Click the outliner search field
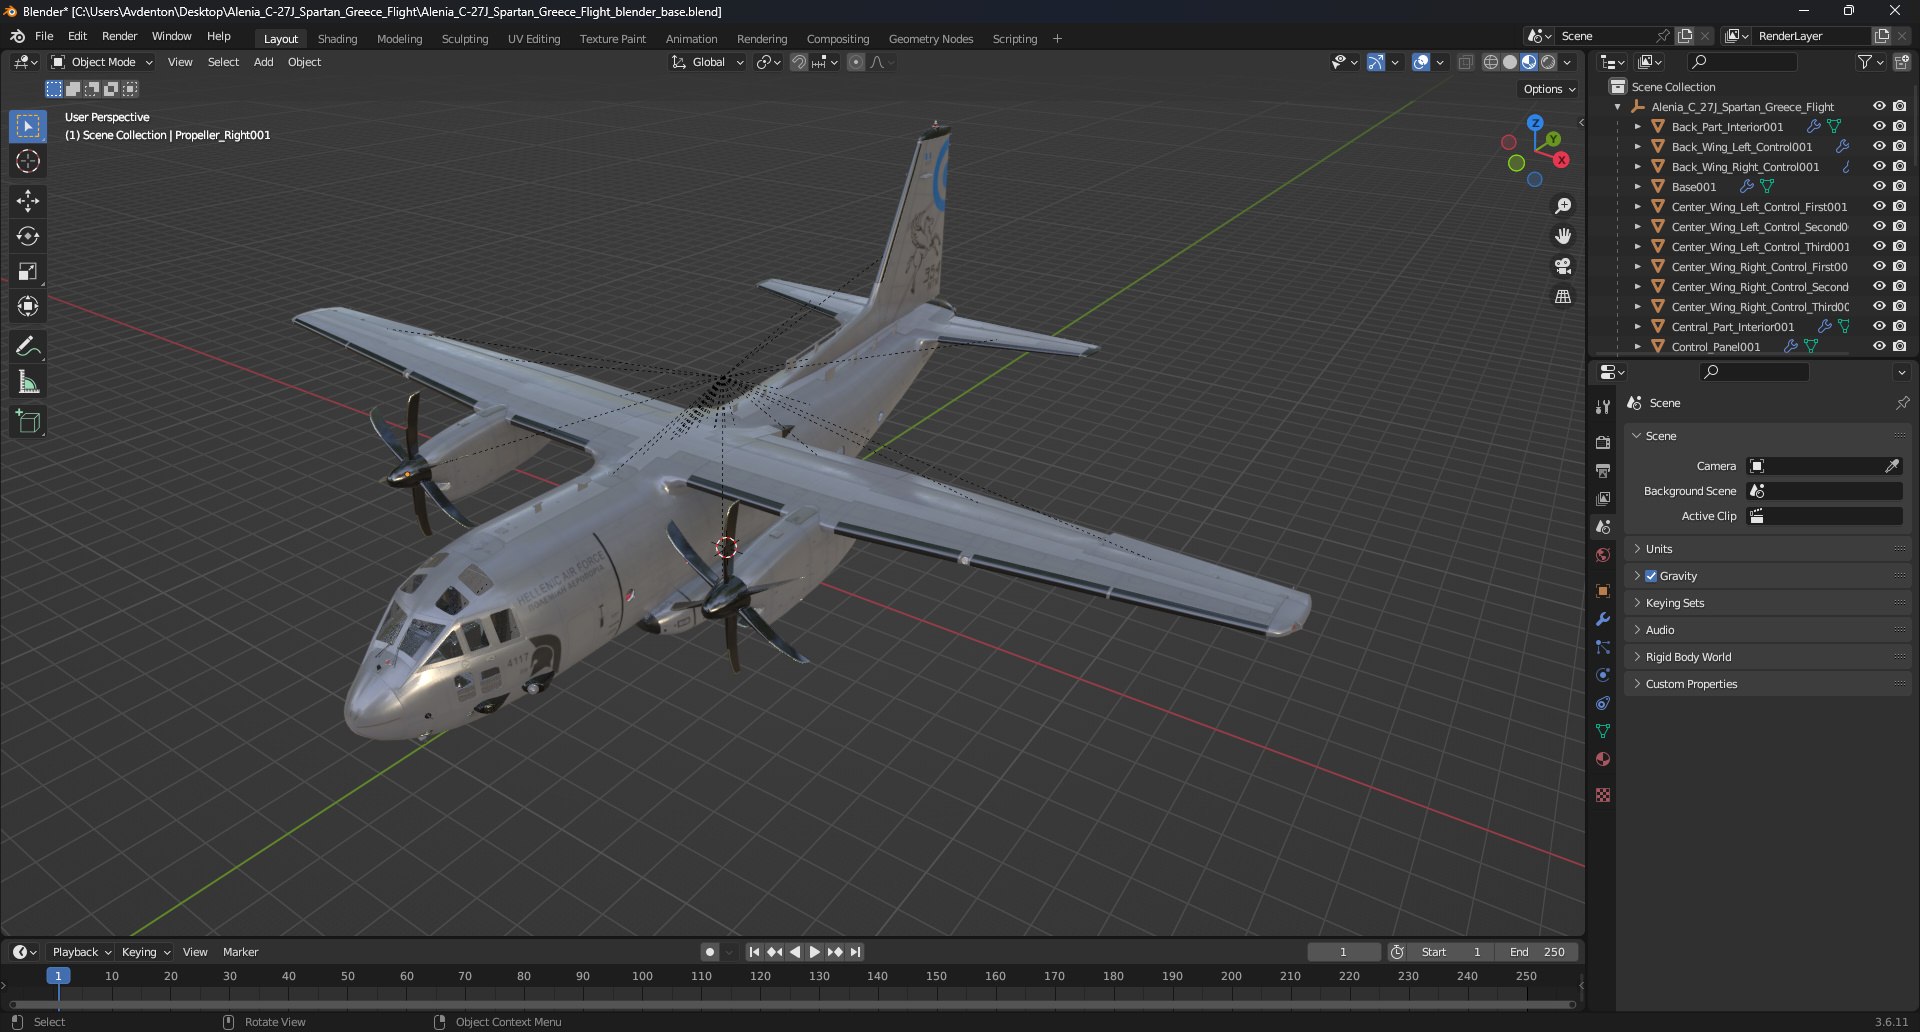The height and width of the screenshot is (1032, 1920). (1741, 62)
